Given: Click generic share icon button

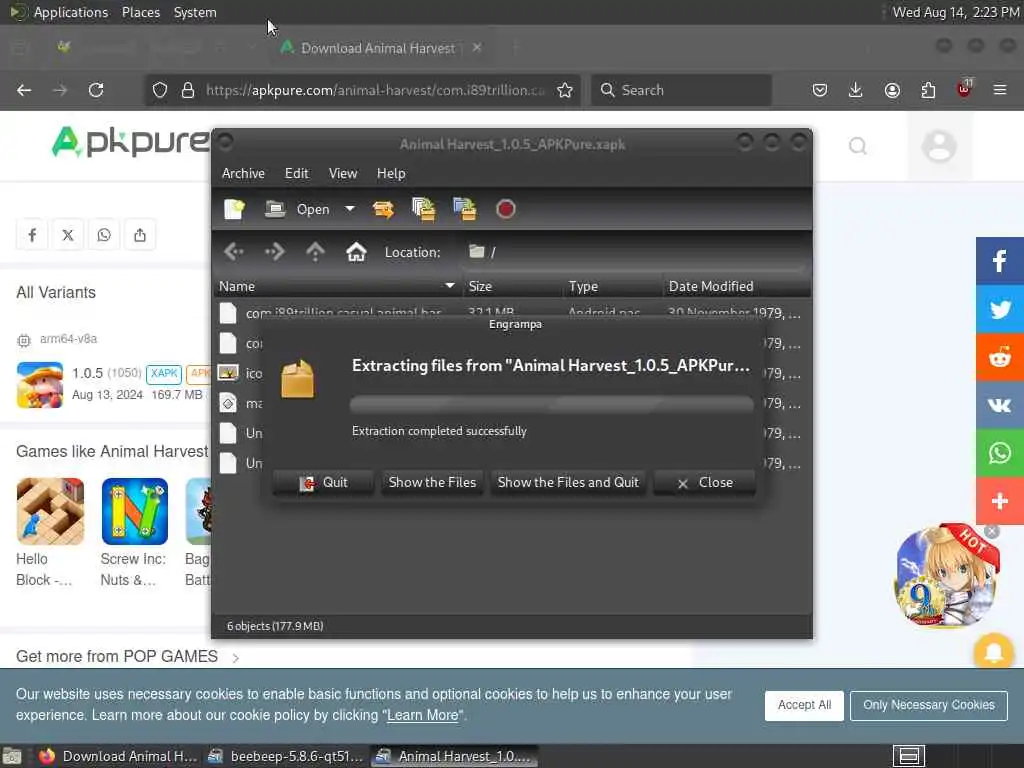Looking at the screenshot, I should click(140, 234).
